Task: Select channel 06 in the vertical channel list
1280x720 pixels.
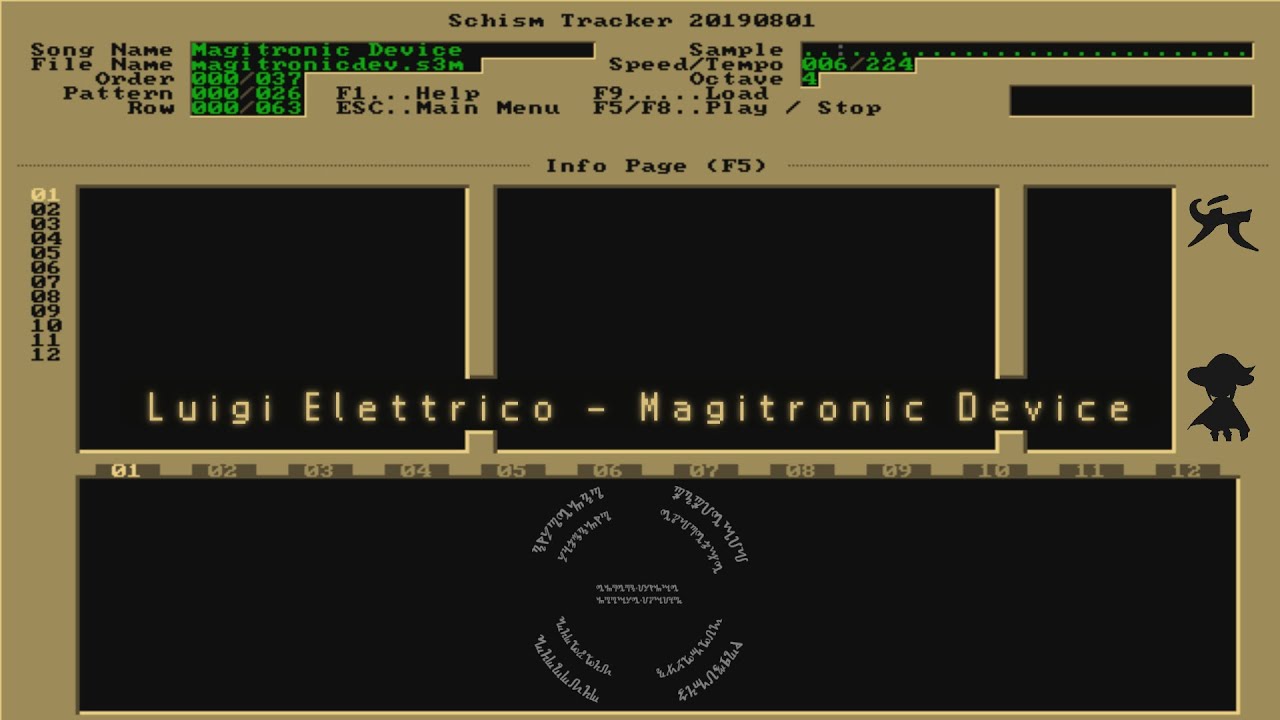Action: pos(46,267)
